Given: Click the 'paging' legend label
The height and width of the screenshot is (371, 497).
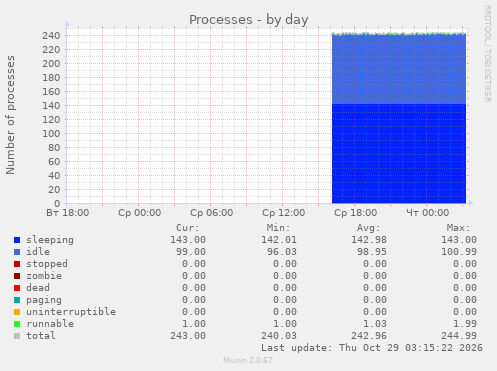Looking at the screenshot, I should [x=44, y=300].
